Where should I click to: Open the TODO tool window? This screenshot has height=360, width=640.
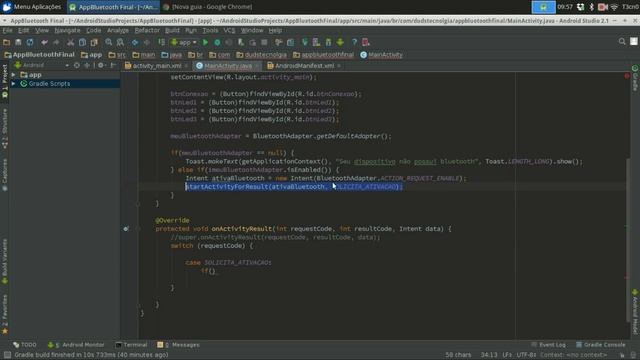(24, 345)
